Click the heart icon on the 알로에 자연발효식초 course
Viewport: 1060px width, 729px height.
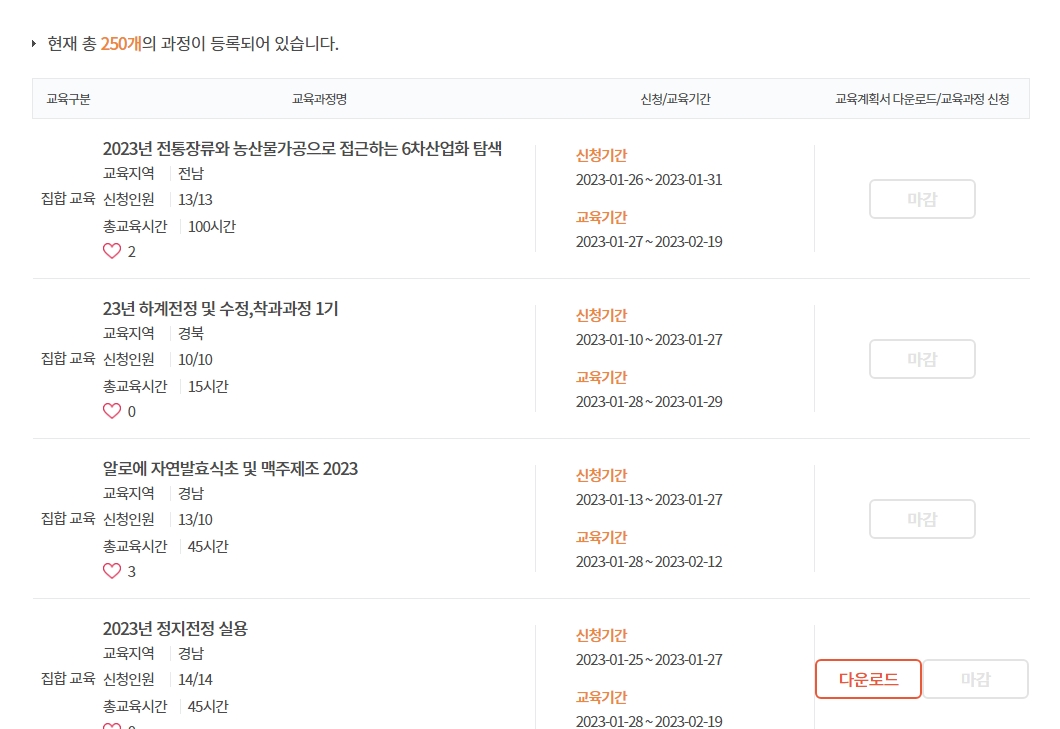tap(110, 571)
